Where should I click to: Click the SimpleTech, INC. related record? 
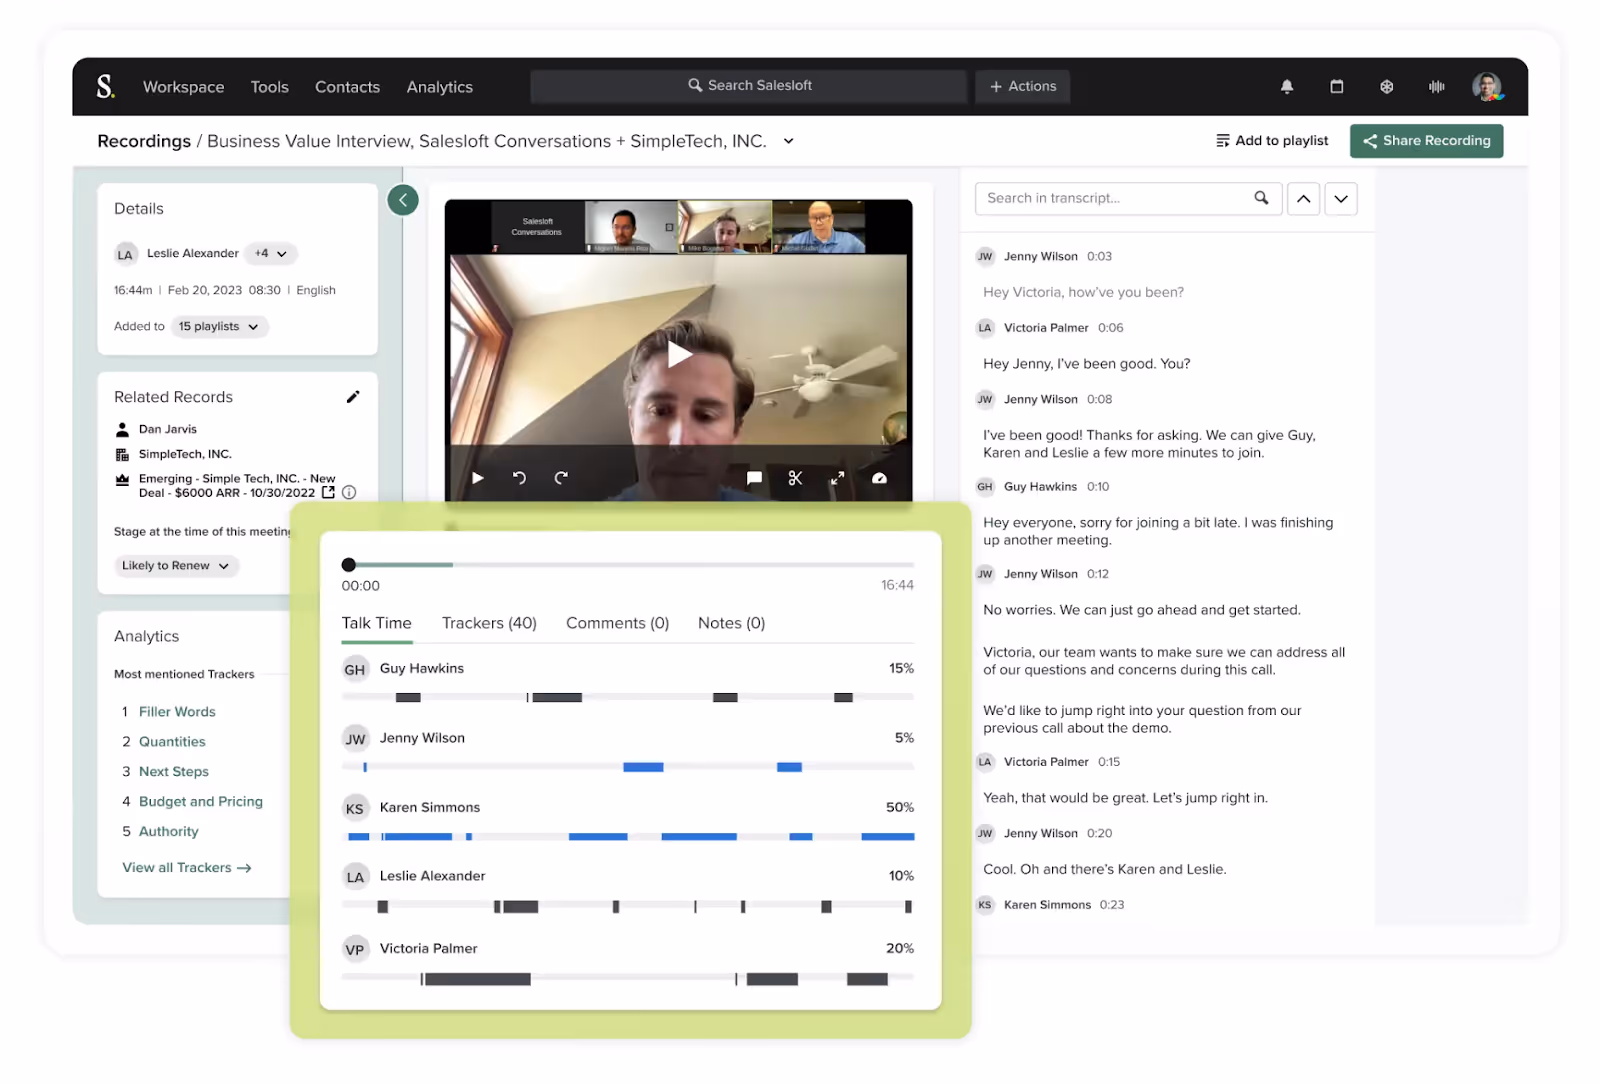[x=185, y=454]
